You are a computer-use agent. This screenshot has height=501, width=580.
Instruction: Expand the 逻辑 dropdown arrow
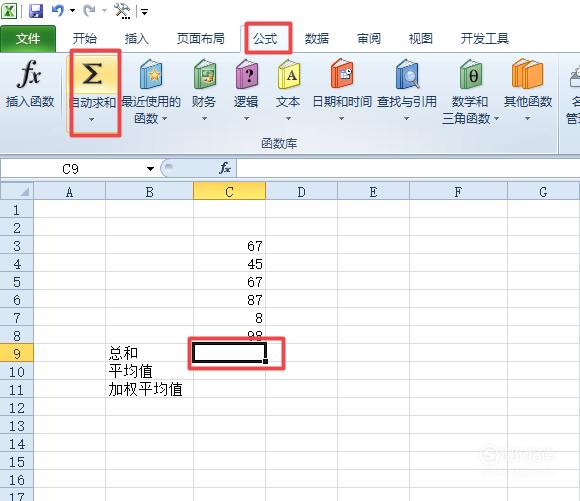(x=246, y=119)
